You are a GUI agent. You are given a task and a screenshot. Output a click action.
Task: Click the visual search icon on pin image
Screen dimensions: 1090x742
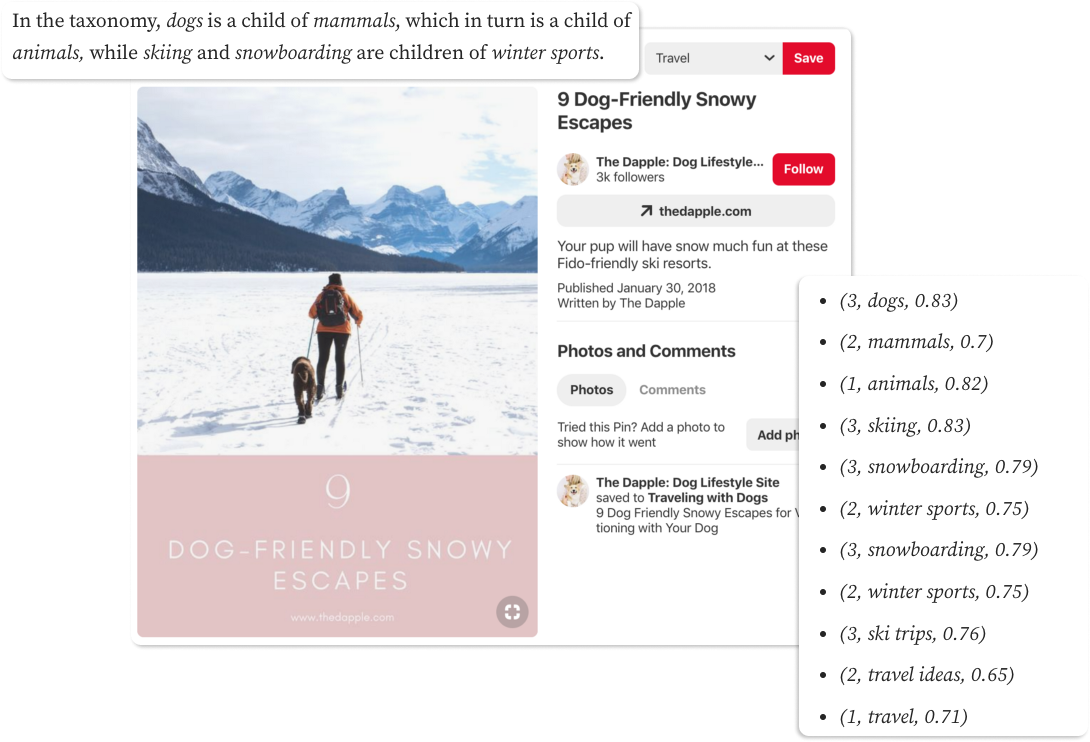point(512,612)
